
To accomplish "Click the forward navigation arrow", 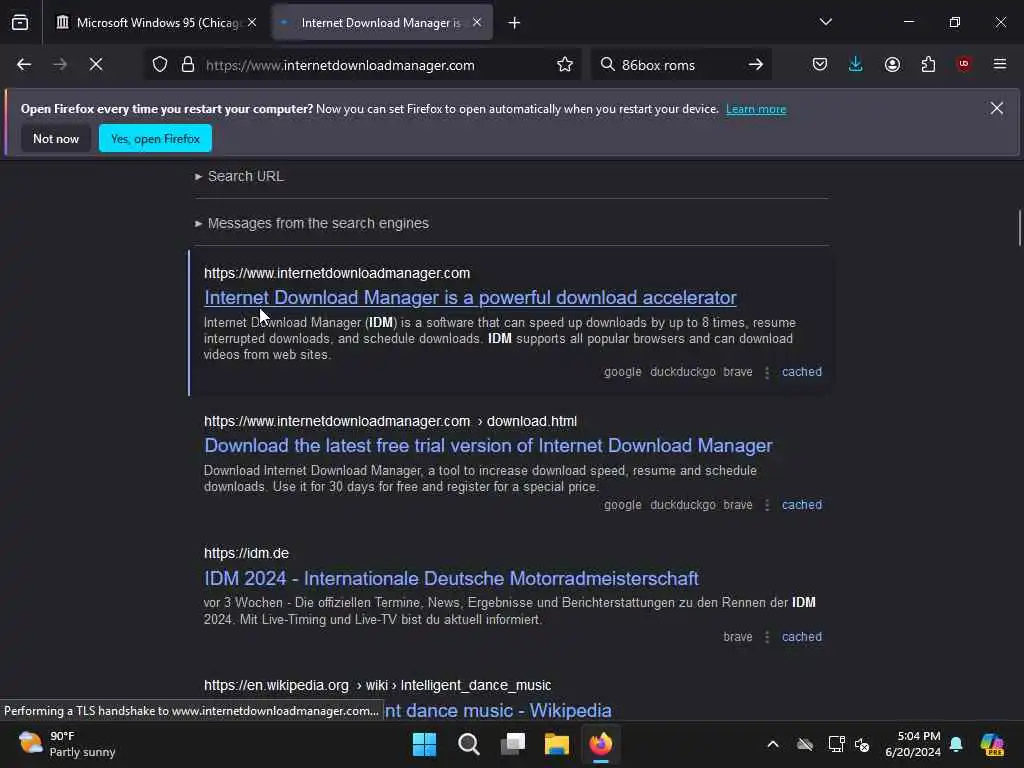I will tap(60, 64).
